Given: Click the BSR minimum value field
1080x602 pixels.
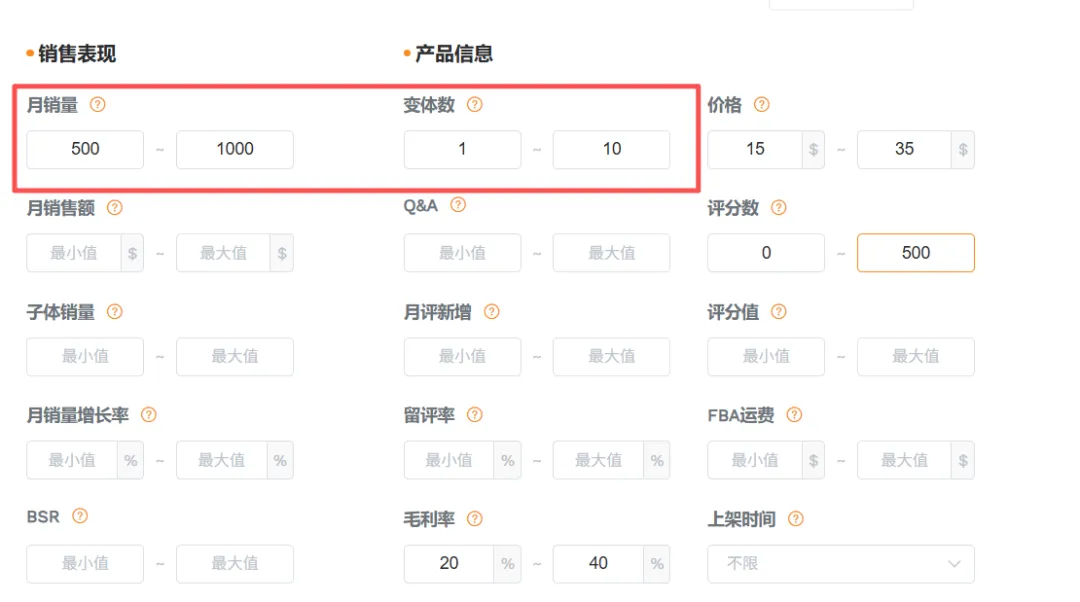Looking at the screenshot, I should 85,564.
